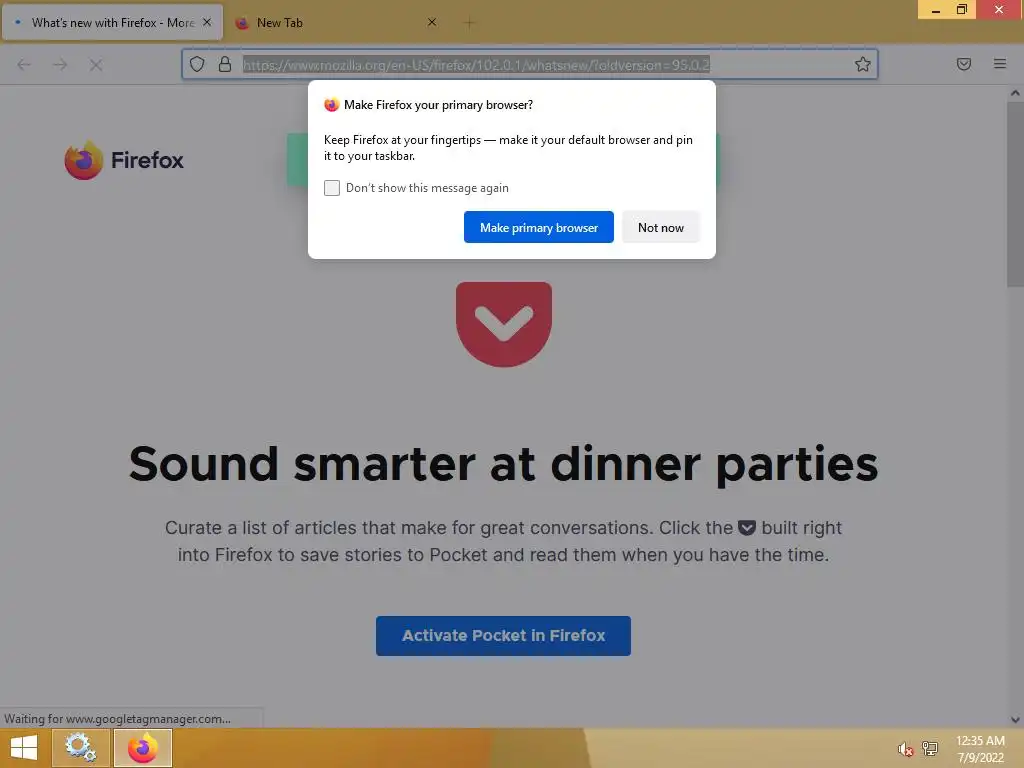This screenshot has height=768, width=1024.
Task: Open tracking protection shield icon
Action: (x=197, y=64)
